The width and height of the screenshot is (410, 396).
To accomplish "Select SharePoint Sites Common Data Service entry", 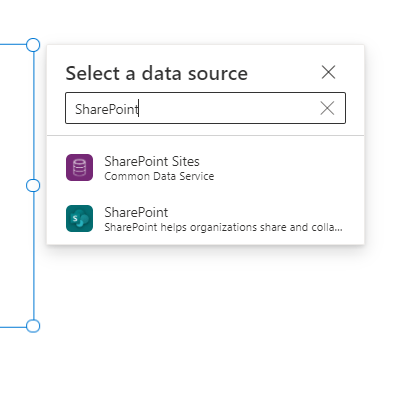I will tap(205, 168).
